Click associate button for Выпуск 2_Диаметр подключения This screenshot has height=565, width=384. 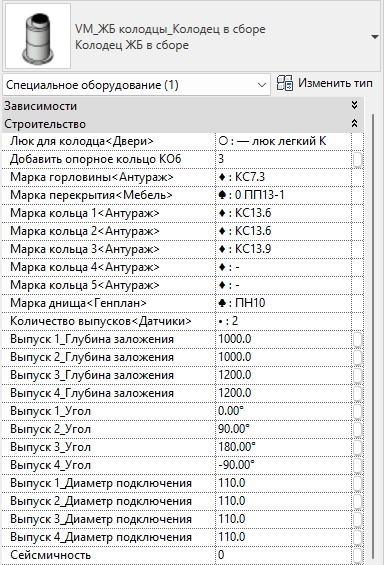coord(357,501)
